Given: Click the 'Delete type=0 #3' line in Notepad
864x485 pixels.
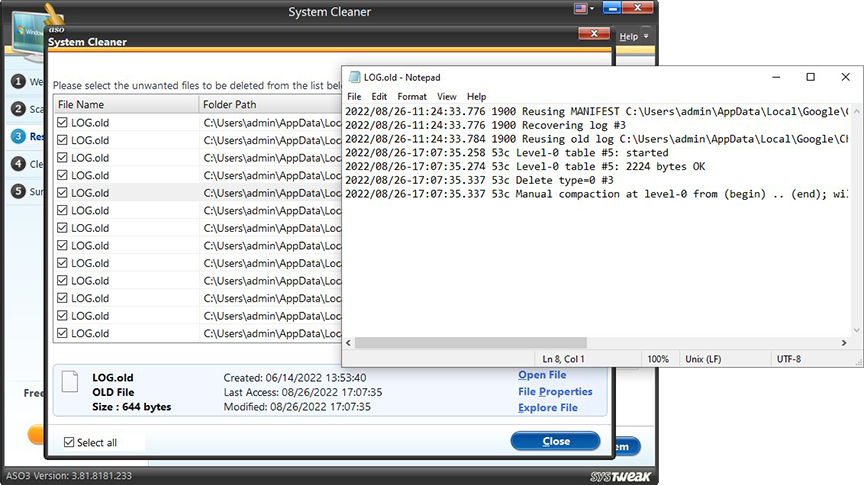Looking at the screenshot, I should point(479,180).
